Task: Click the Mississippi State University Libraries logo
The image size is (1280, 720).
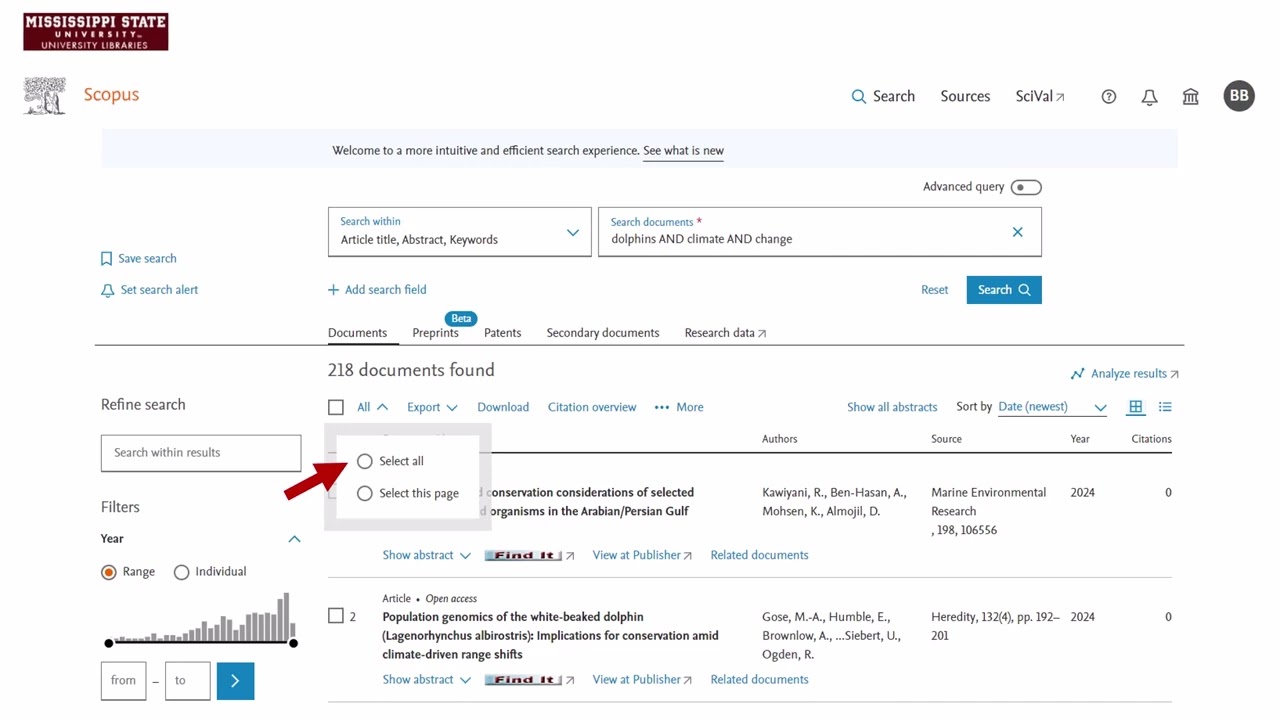Action: click(x=96, y=32)
